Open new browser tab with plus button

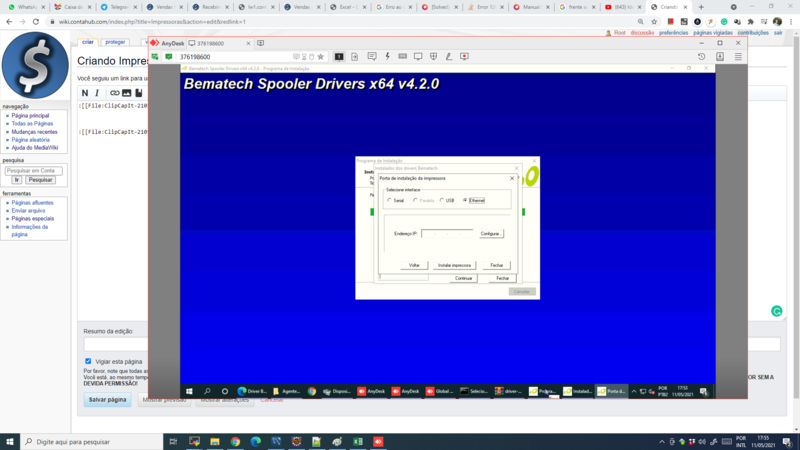pyautogui.click(x=701, y=7)
